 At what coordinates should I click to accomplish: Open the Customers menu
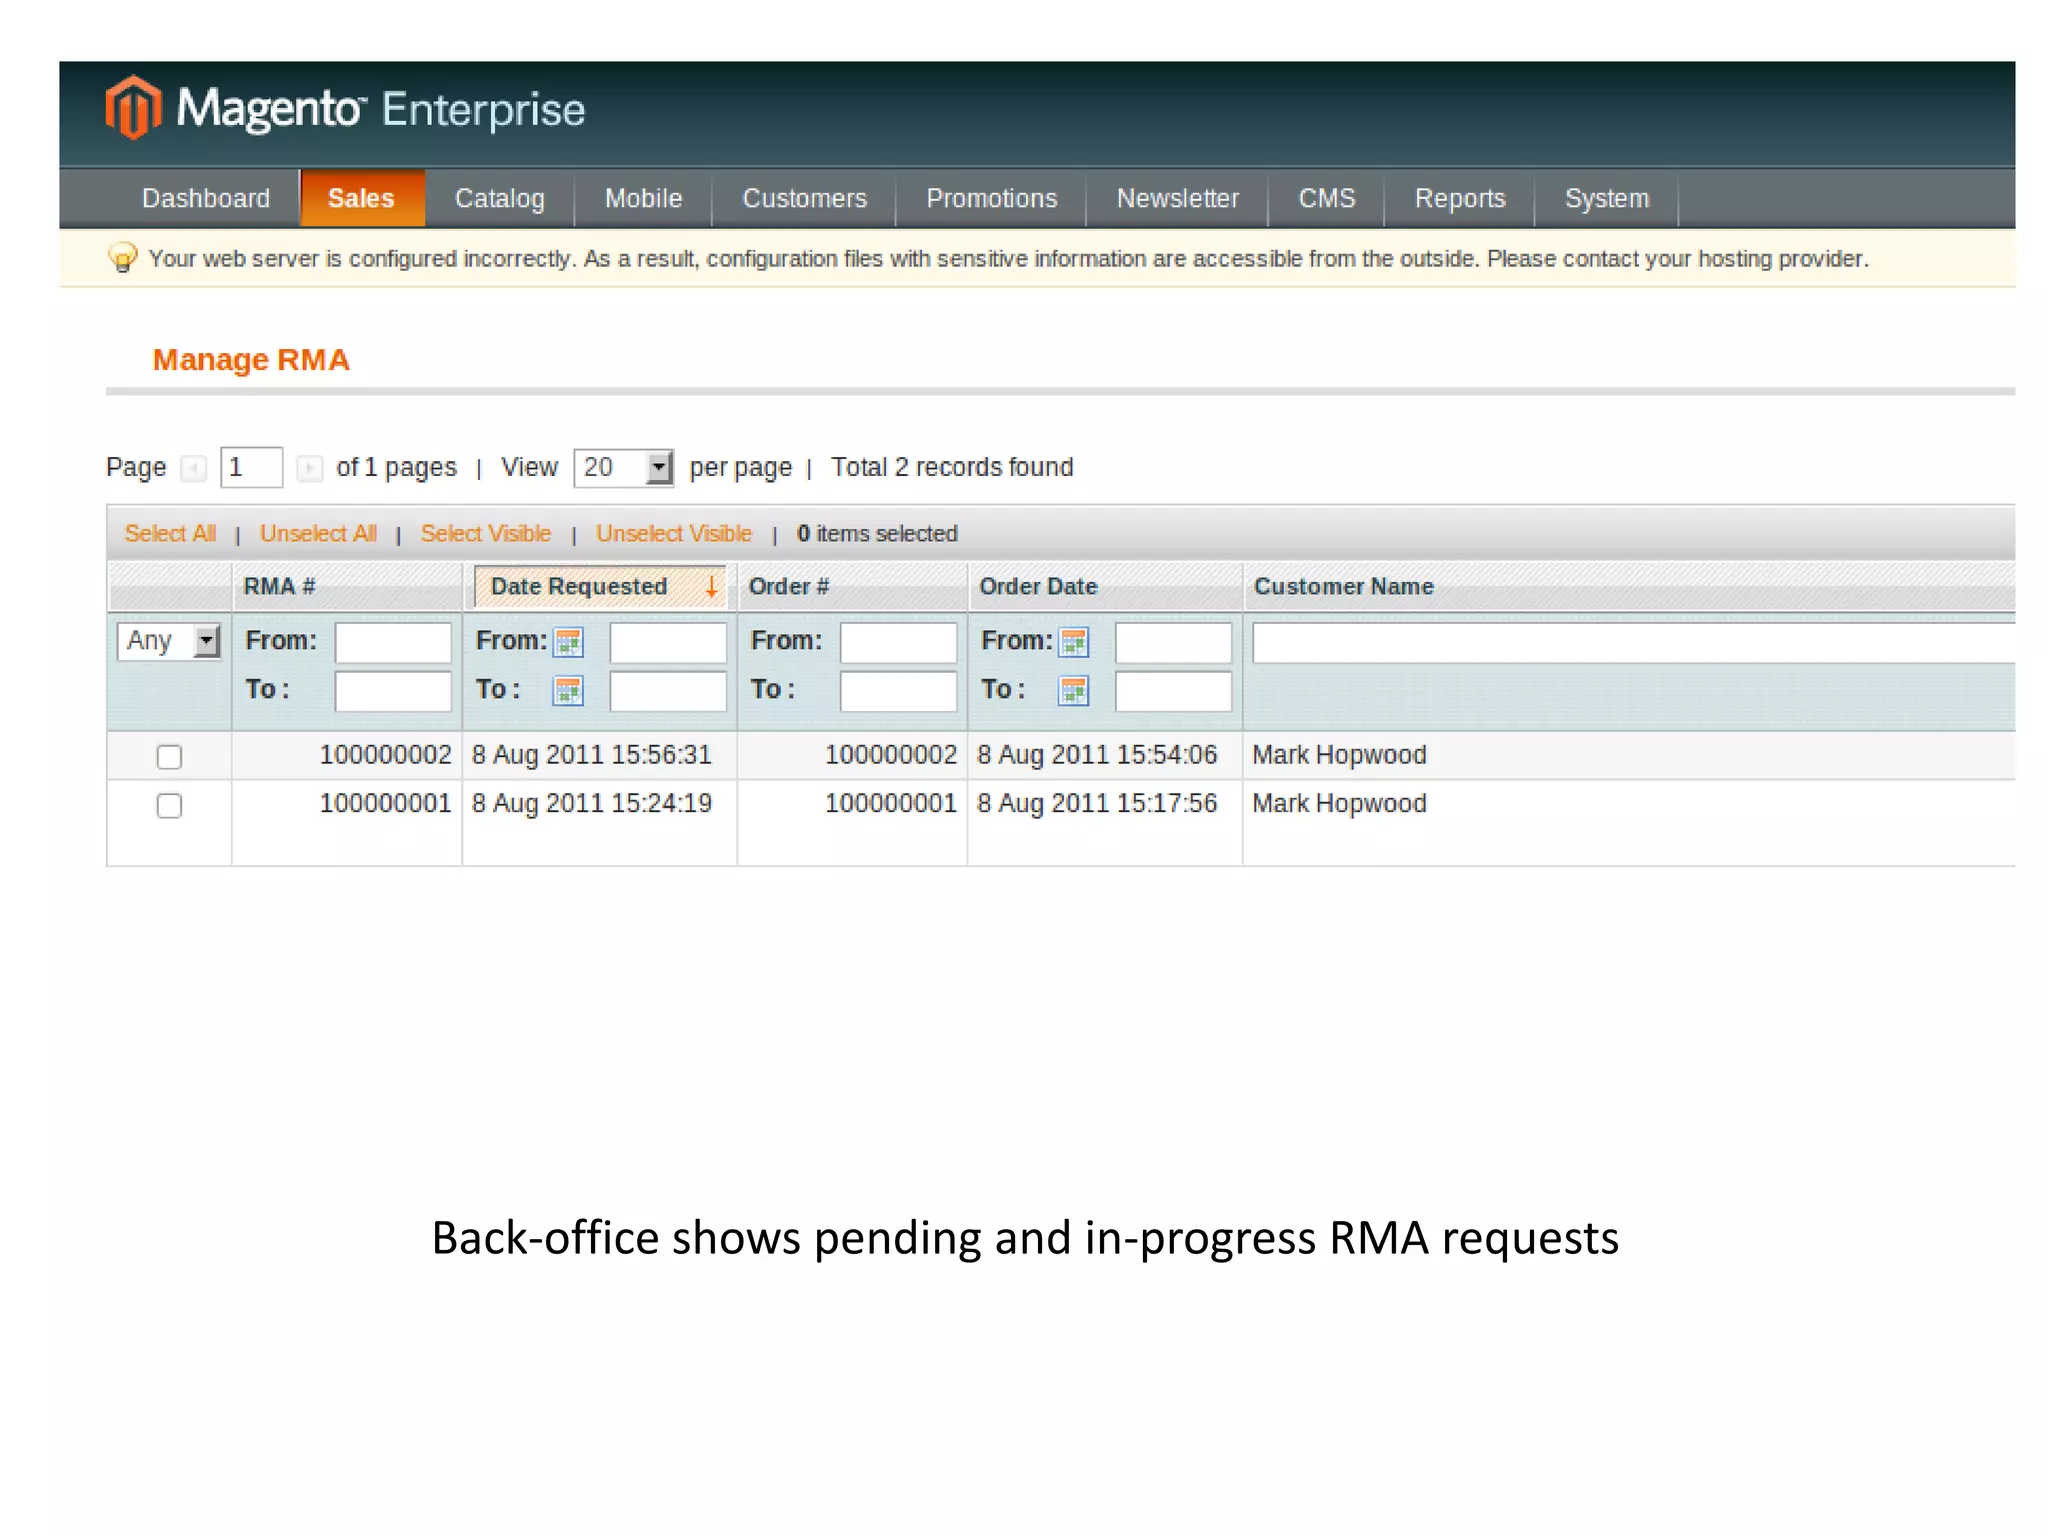tap(804, 198)
